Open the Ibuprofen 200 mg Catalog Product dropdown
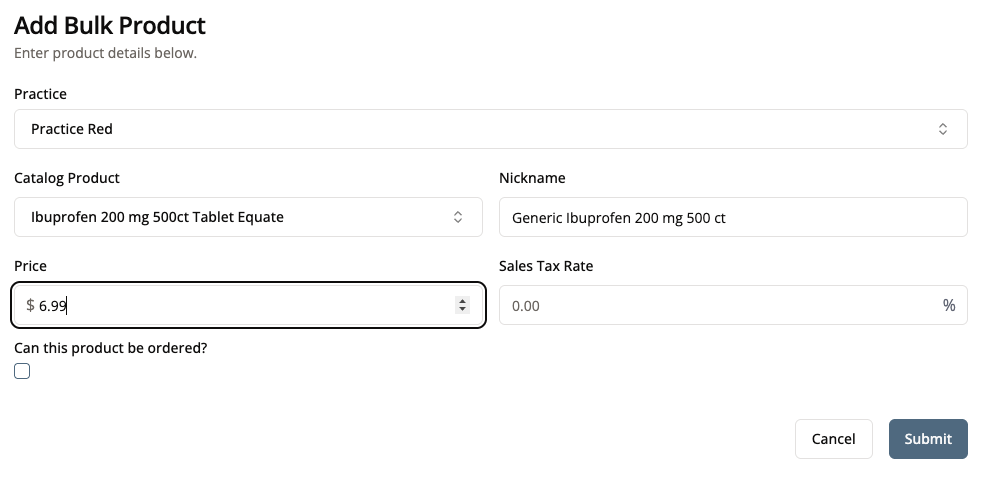983x477 pixels. click(x=240, y=217)
